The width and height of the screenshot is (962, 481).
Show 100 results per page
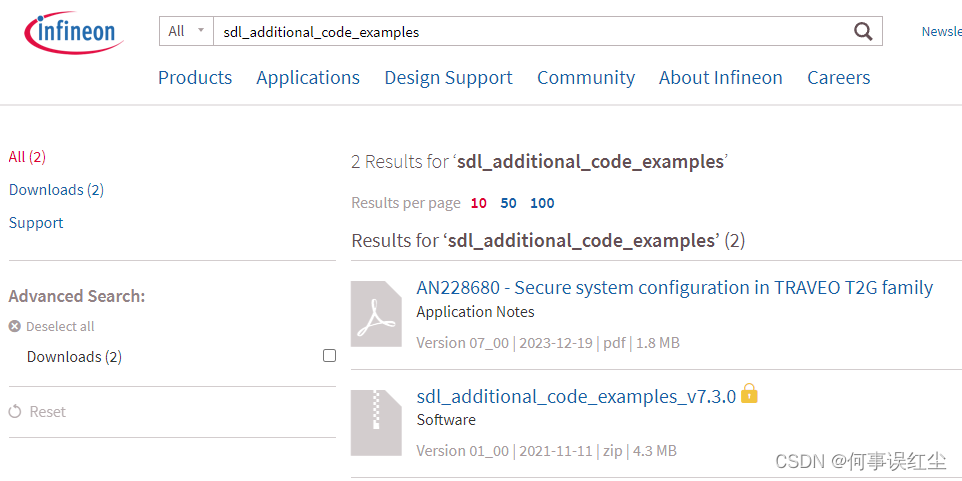tap(542, 203)
